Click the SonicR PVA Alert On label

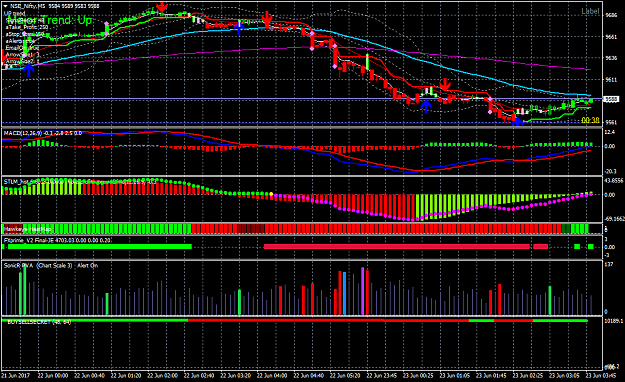coord(51,266)
